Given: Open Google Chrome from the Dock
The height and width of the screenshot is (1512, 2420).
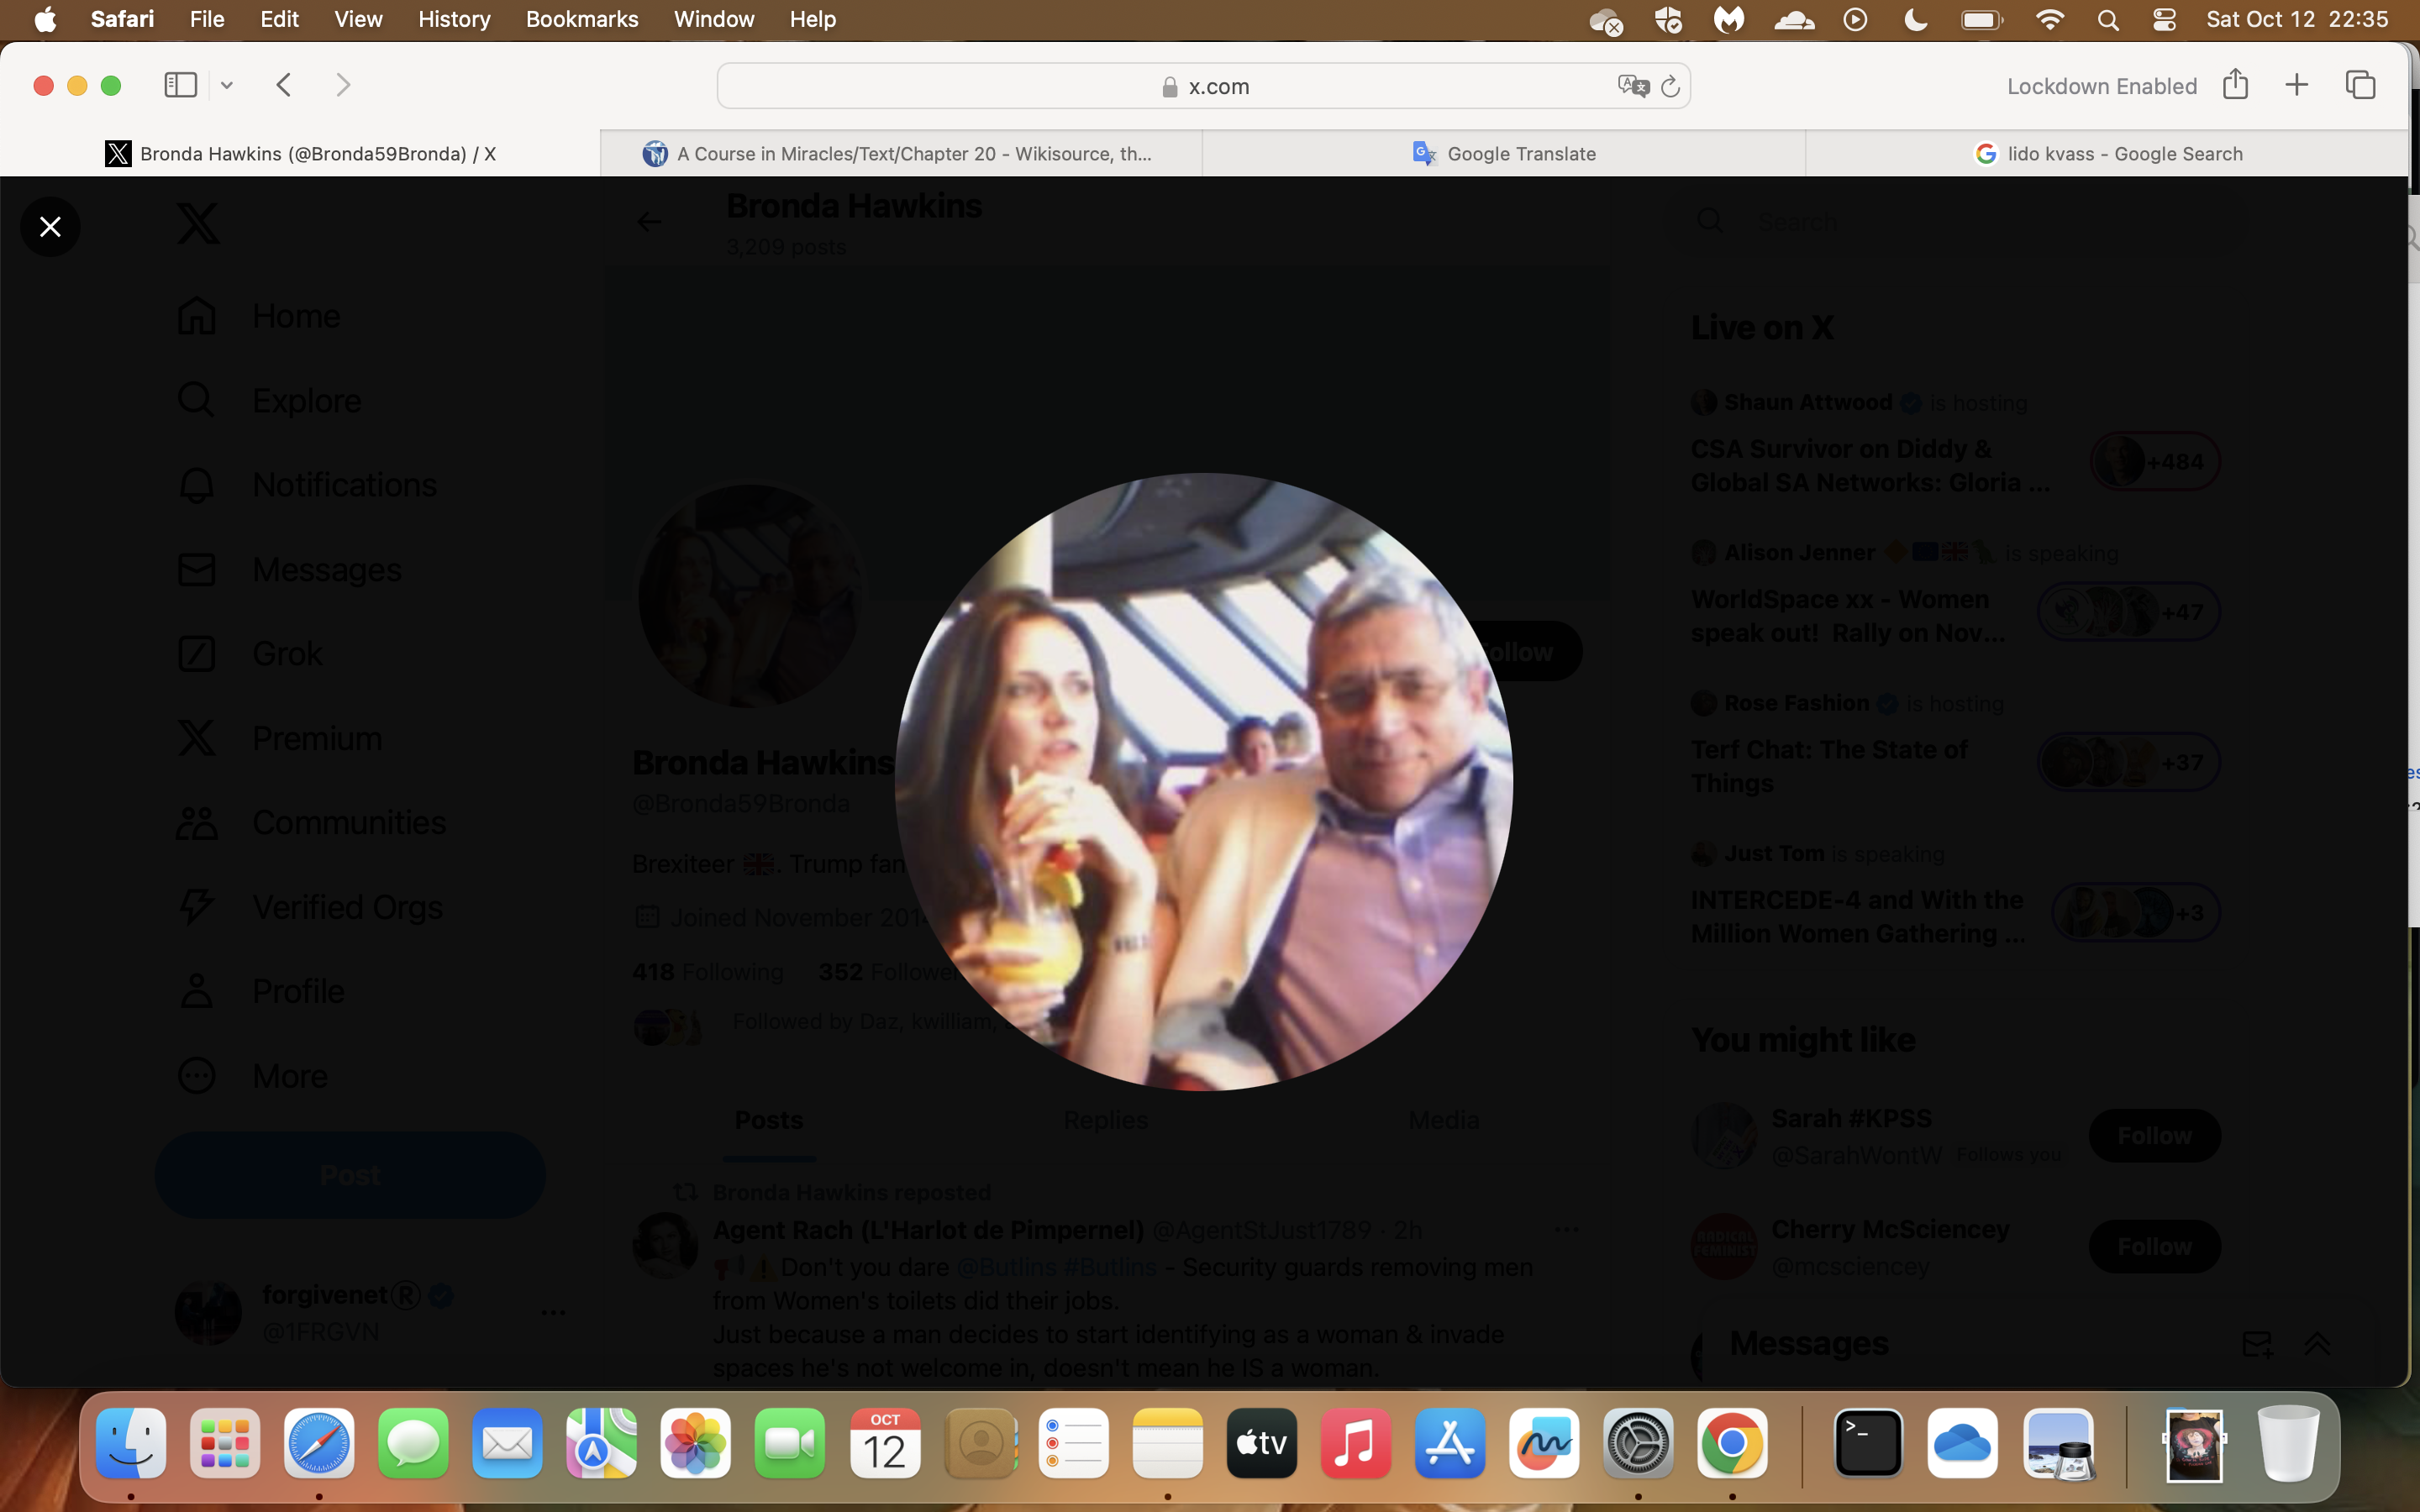Looking at the screenshot, I should (1732, 1444).
